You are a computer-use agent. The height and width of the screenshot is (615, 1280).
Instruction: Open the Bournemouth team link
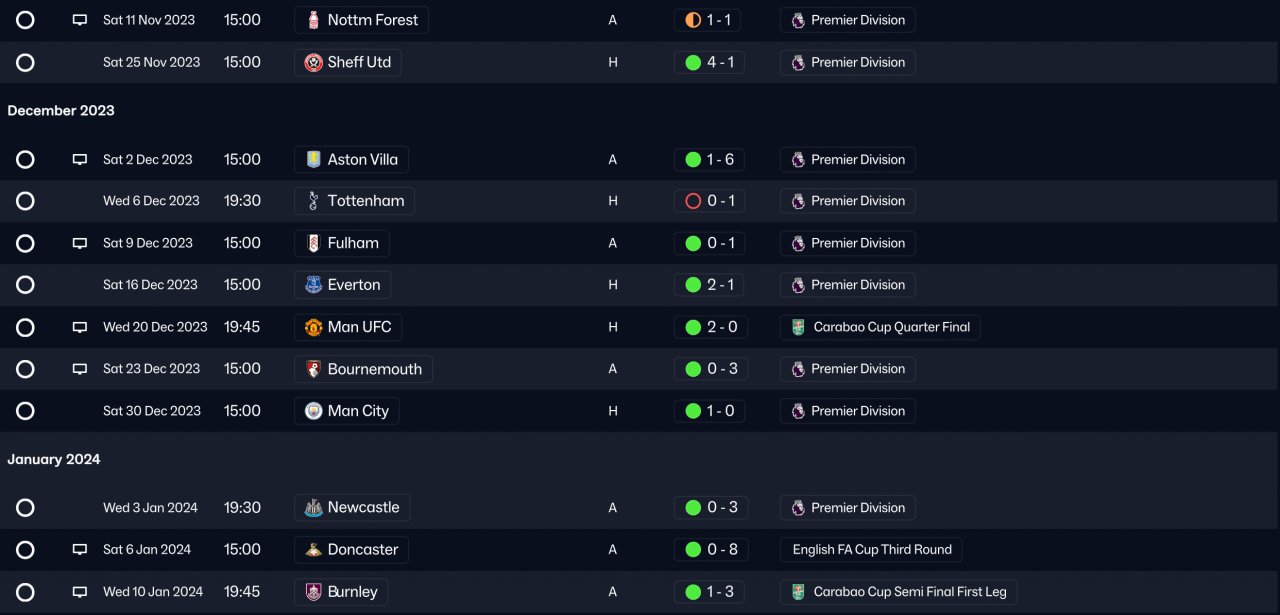tap(374, 369)
